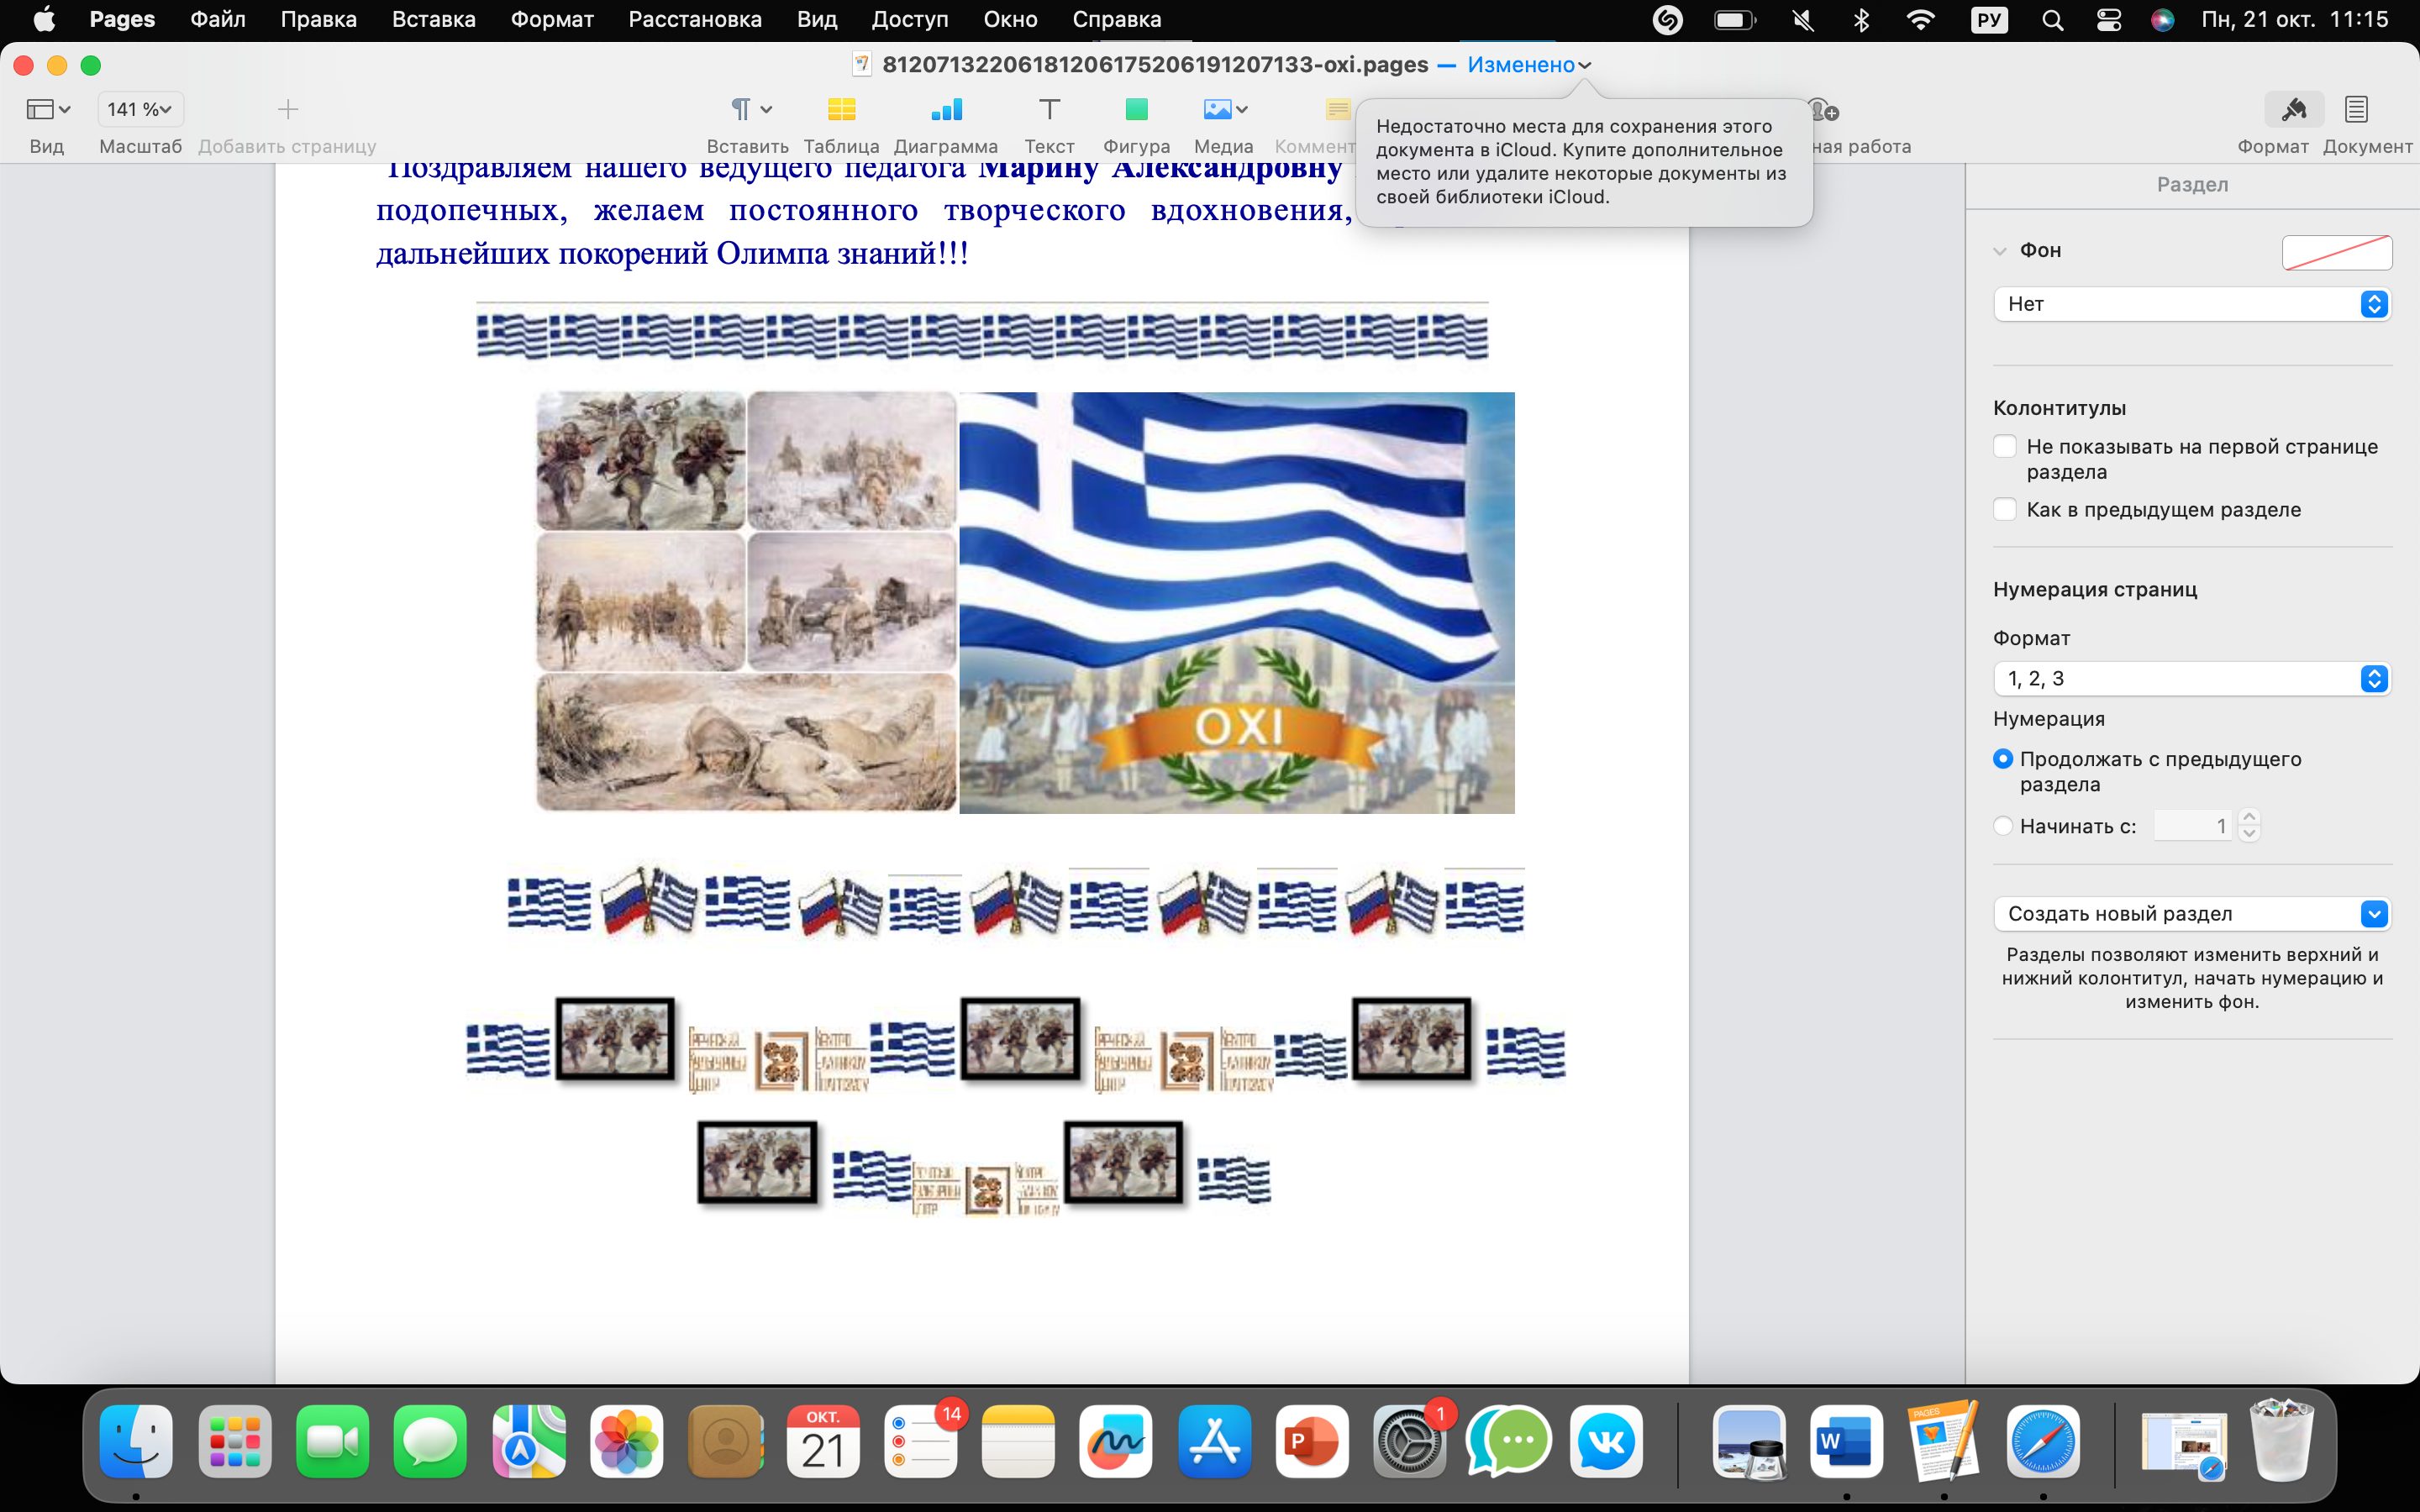The height and width of the screenshot is (1512, 2420).
Task: Open the Справка menu
Action: point(1116,20)
